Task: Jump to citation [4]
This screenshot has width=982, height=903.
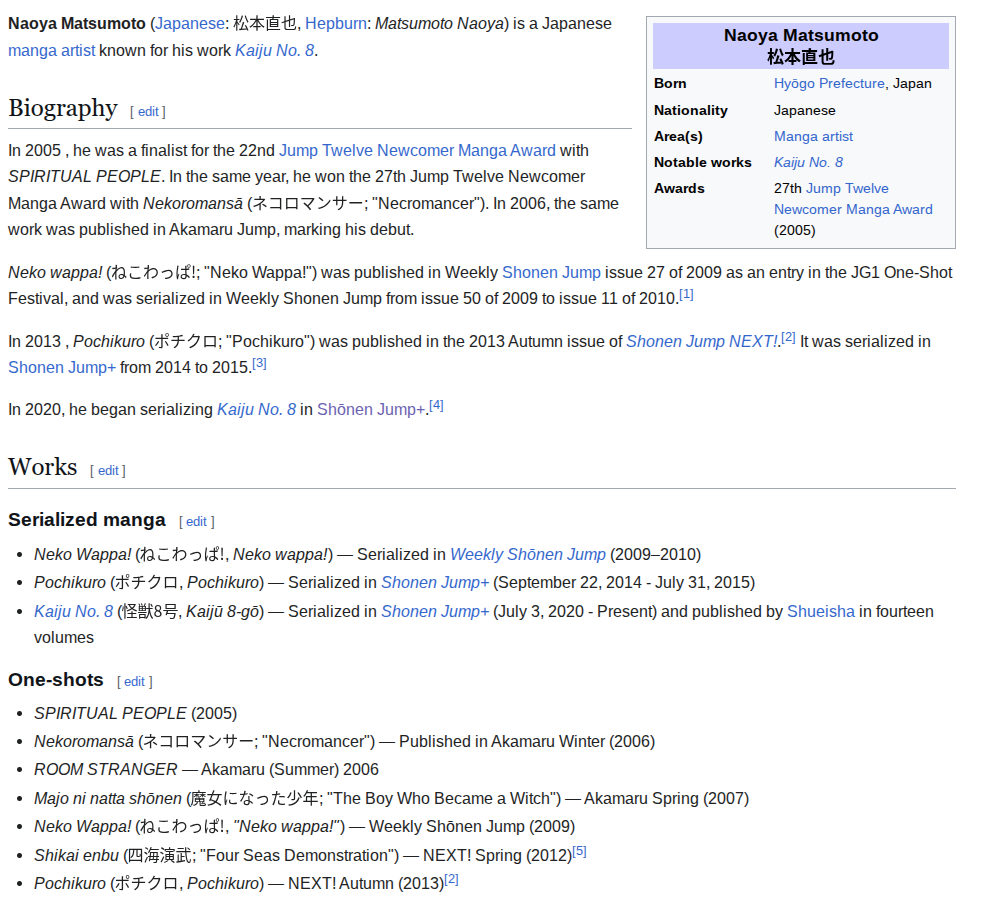Action: [437, 406]
